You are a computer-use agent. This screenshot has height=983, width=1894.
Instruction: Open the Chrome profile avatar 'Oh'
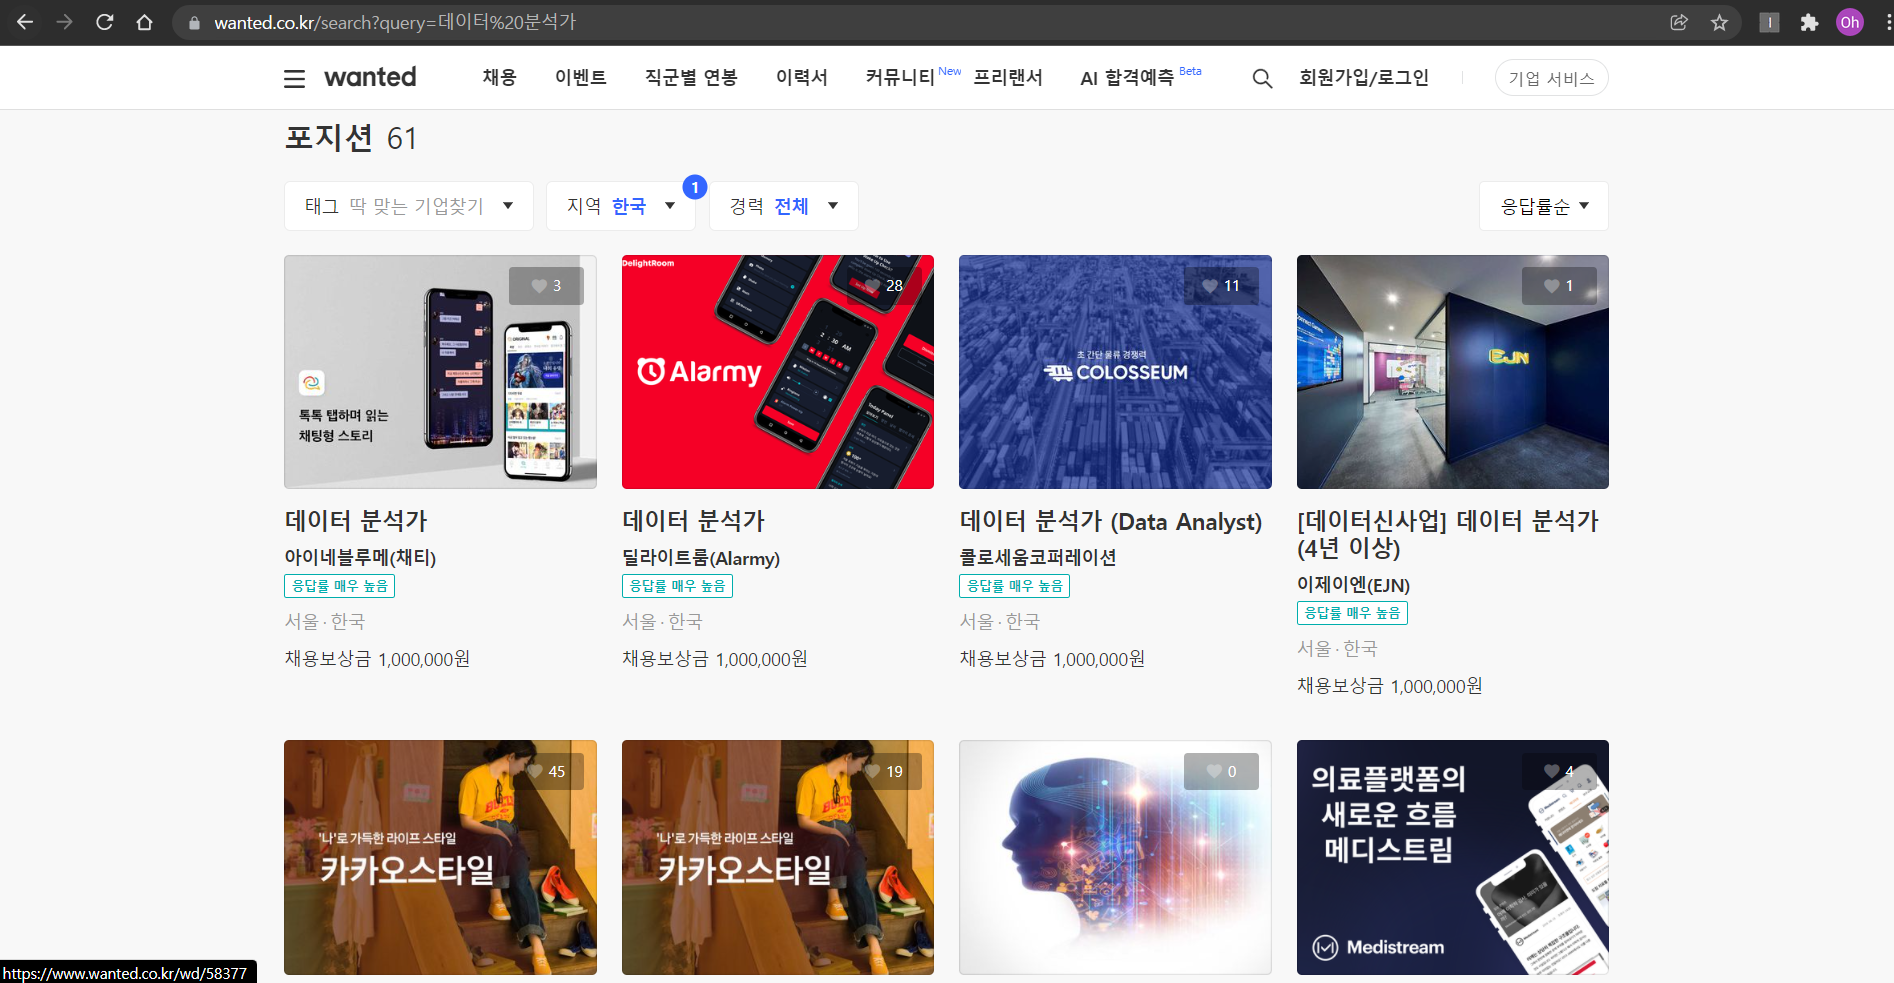pos(1850,22)
